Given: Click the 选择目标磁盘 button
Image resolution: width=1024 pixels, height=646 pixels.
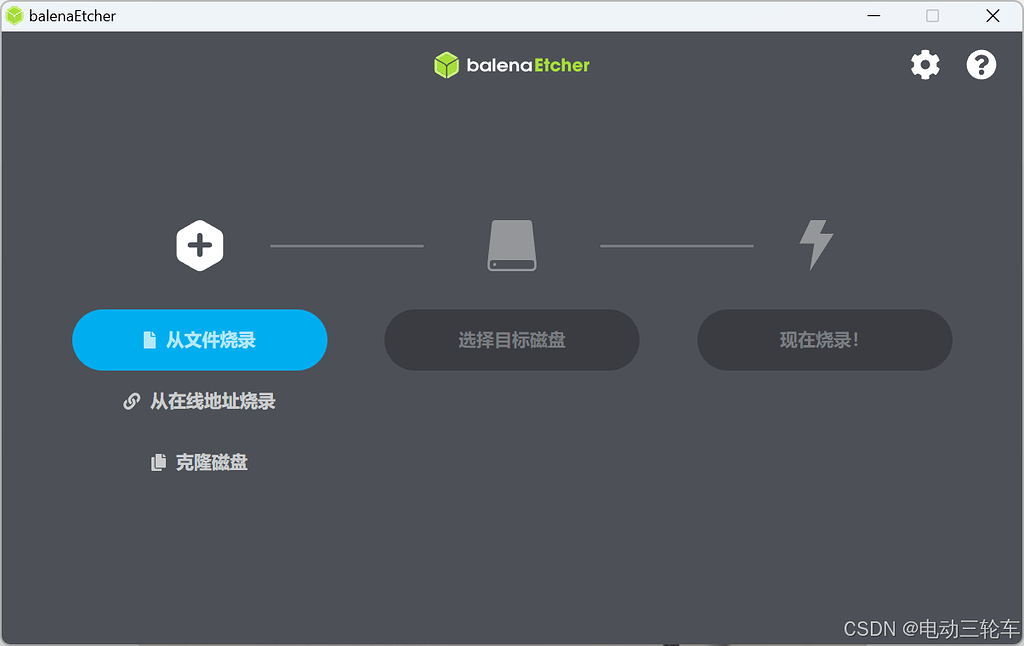Looking at the screenshot, I should (x=511, y=340).
